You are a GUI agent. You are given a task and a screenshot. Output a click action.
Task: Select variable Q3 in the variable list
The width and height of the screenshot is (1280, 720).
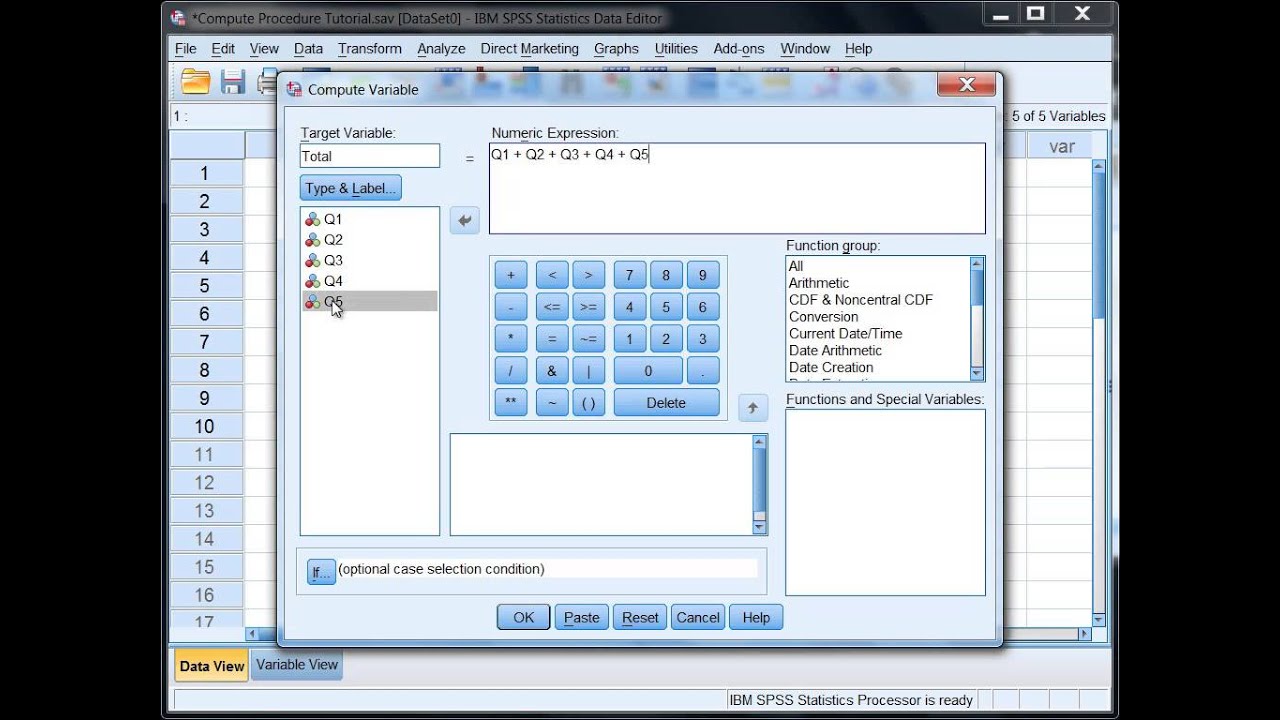click(x=369, y=260)
